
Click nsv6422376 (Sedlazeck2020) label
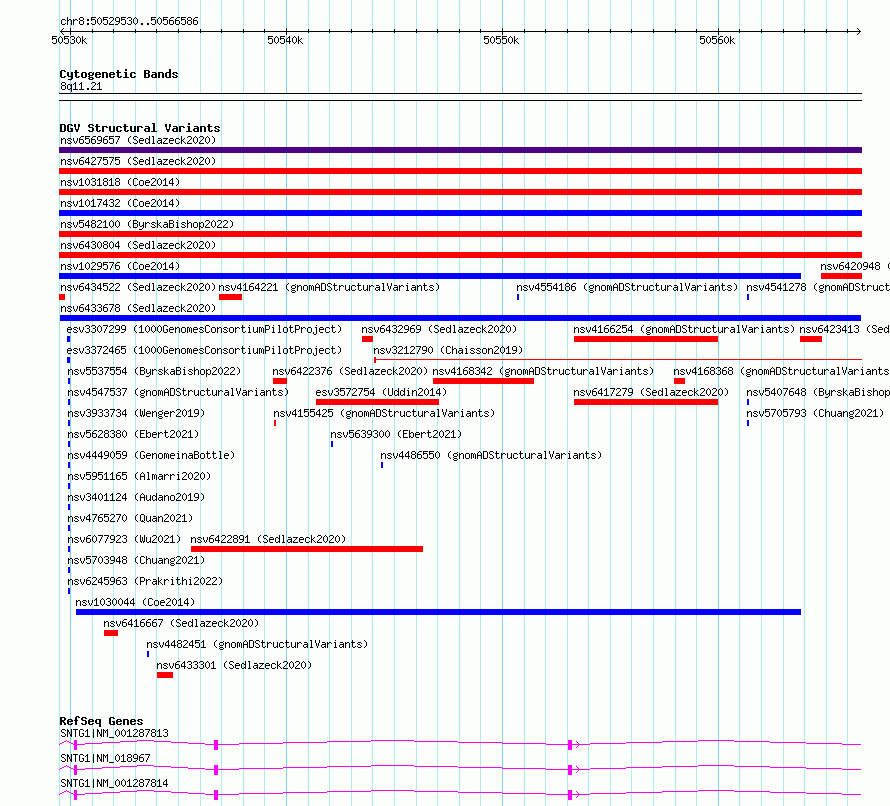click(x=350, y=371)
